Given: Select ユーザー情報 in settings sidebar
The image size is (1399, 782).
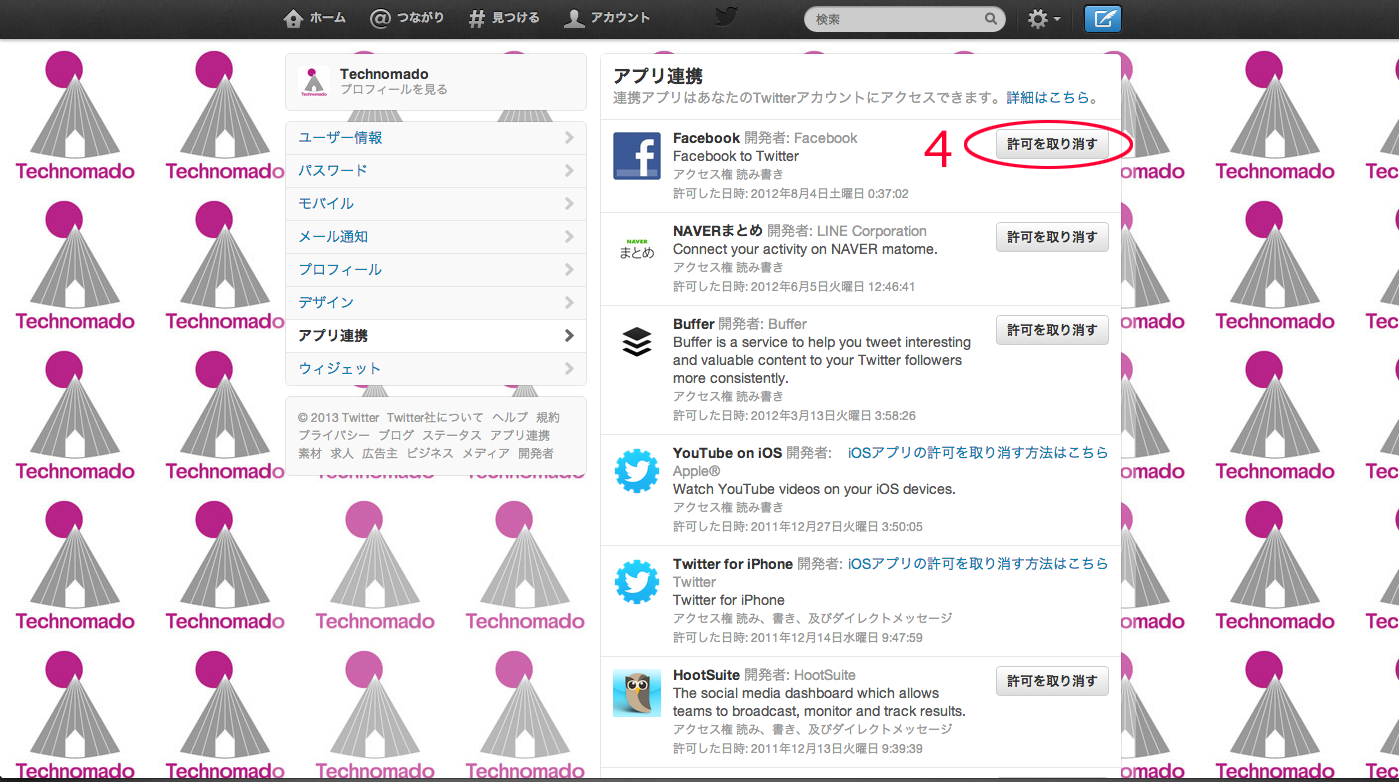Looking at the screenshot, I should click(x=436, y=138).
